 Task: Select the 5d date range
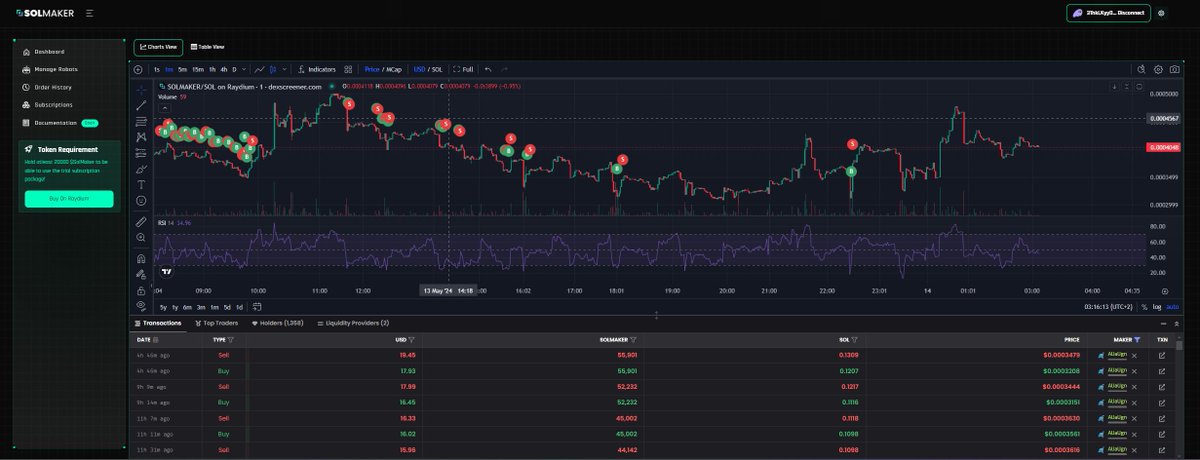click(226, 307)
